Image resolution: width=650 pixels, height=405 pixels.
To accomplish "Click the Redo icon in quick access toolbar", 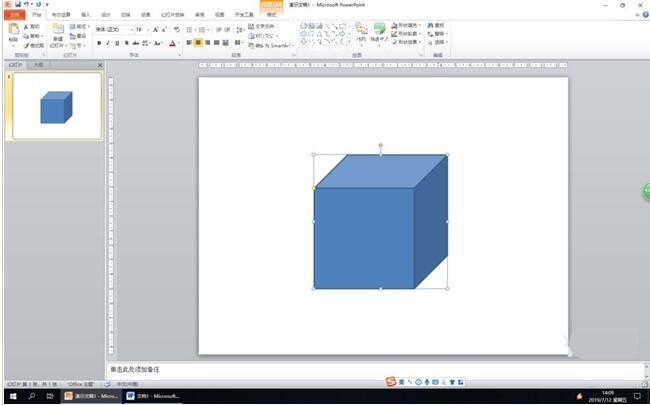I will point(38,4).
